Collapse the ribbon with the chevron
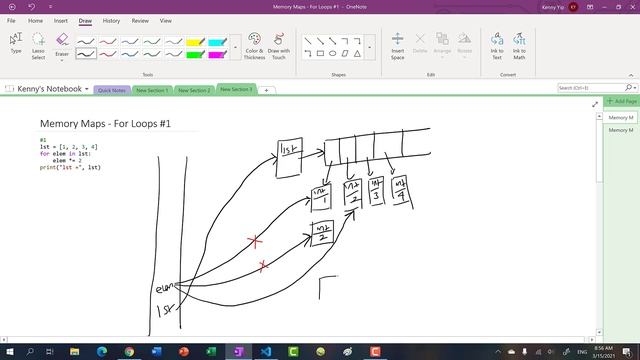 tap(631, 75)
